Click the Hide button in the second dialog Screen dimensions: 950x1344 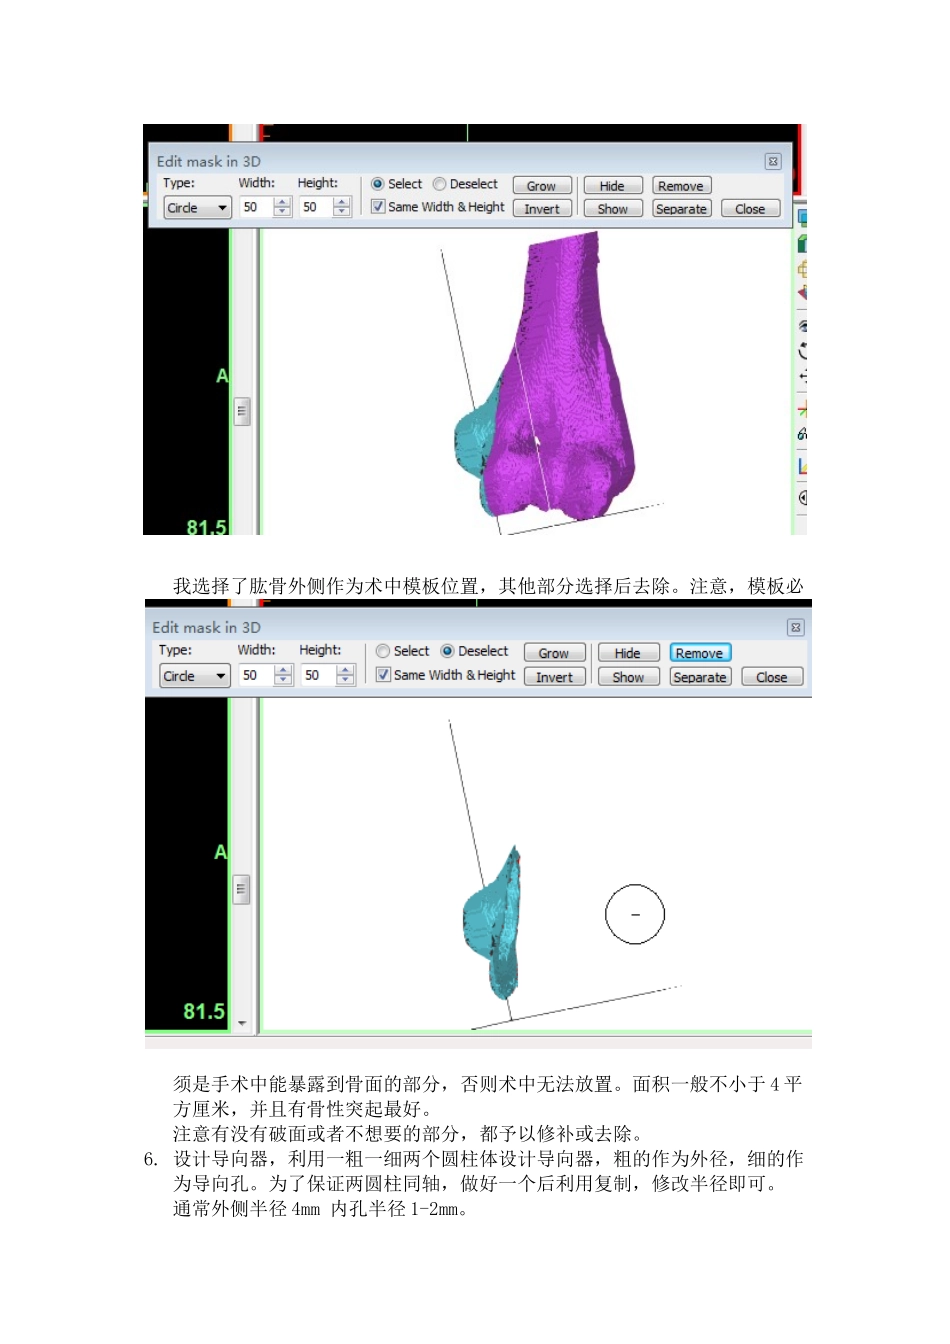tap(628, 653)
